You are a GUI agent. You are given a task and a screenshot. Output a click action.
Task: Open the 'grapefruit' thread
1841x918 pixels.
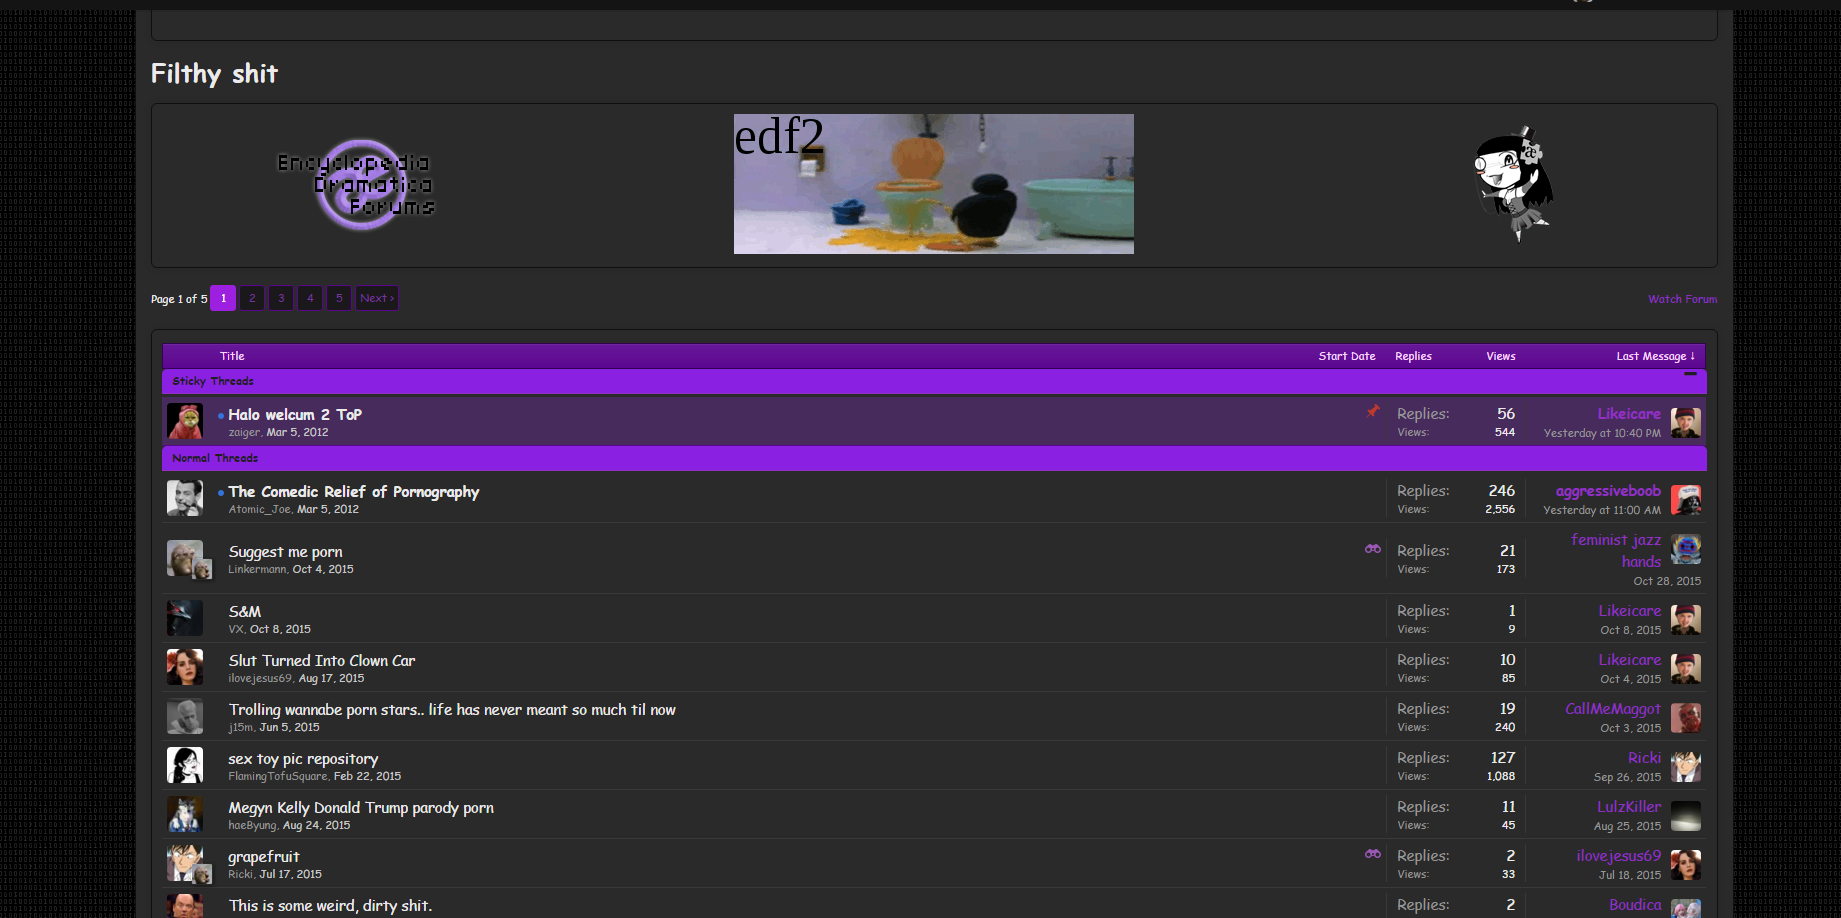264,856
